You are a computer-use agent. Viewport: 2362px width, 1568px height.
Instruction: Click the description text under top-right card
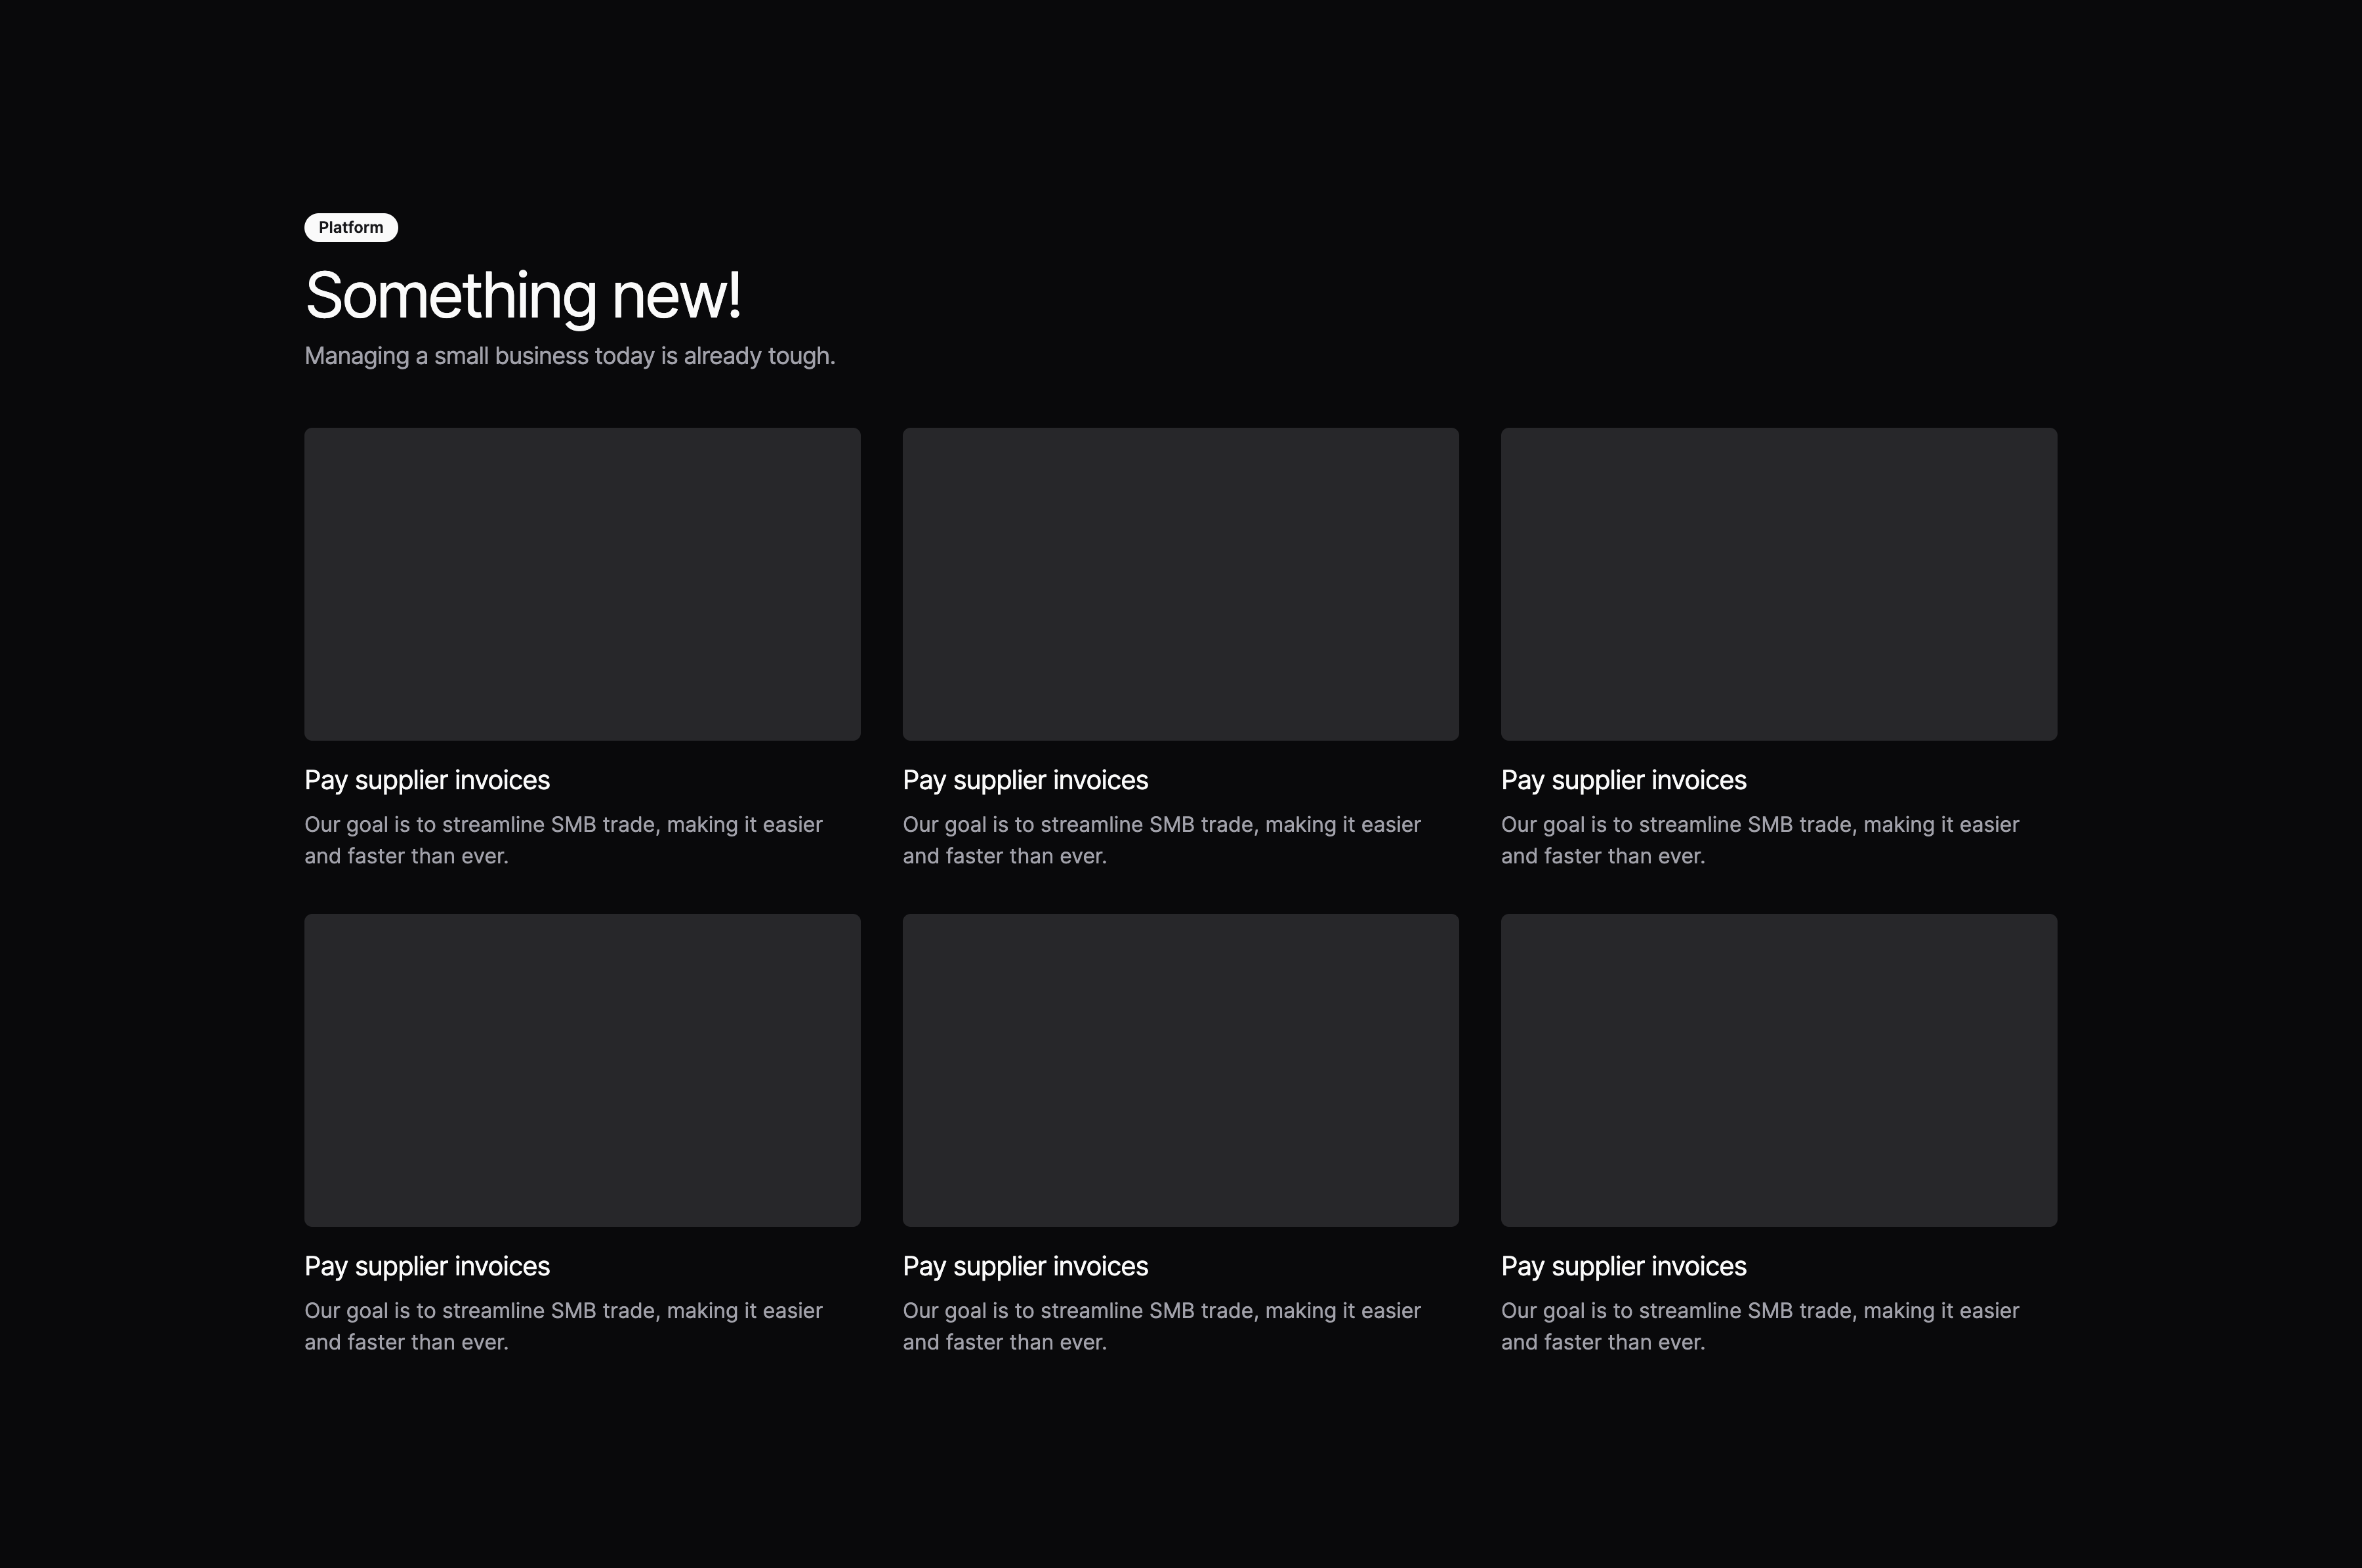[1759, 840]
